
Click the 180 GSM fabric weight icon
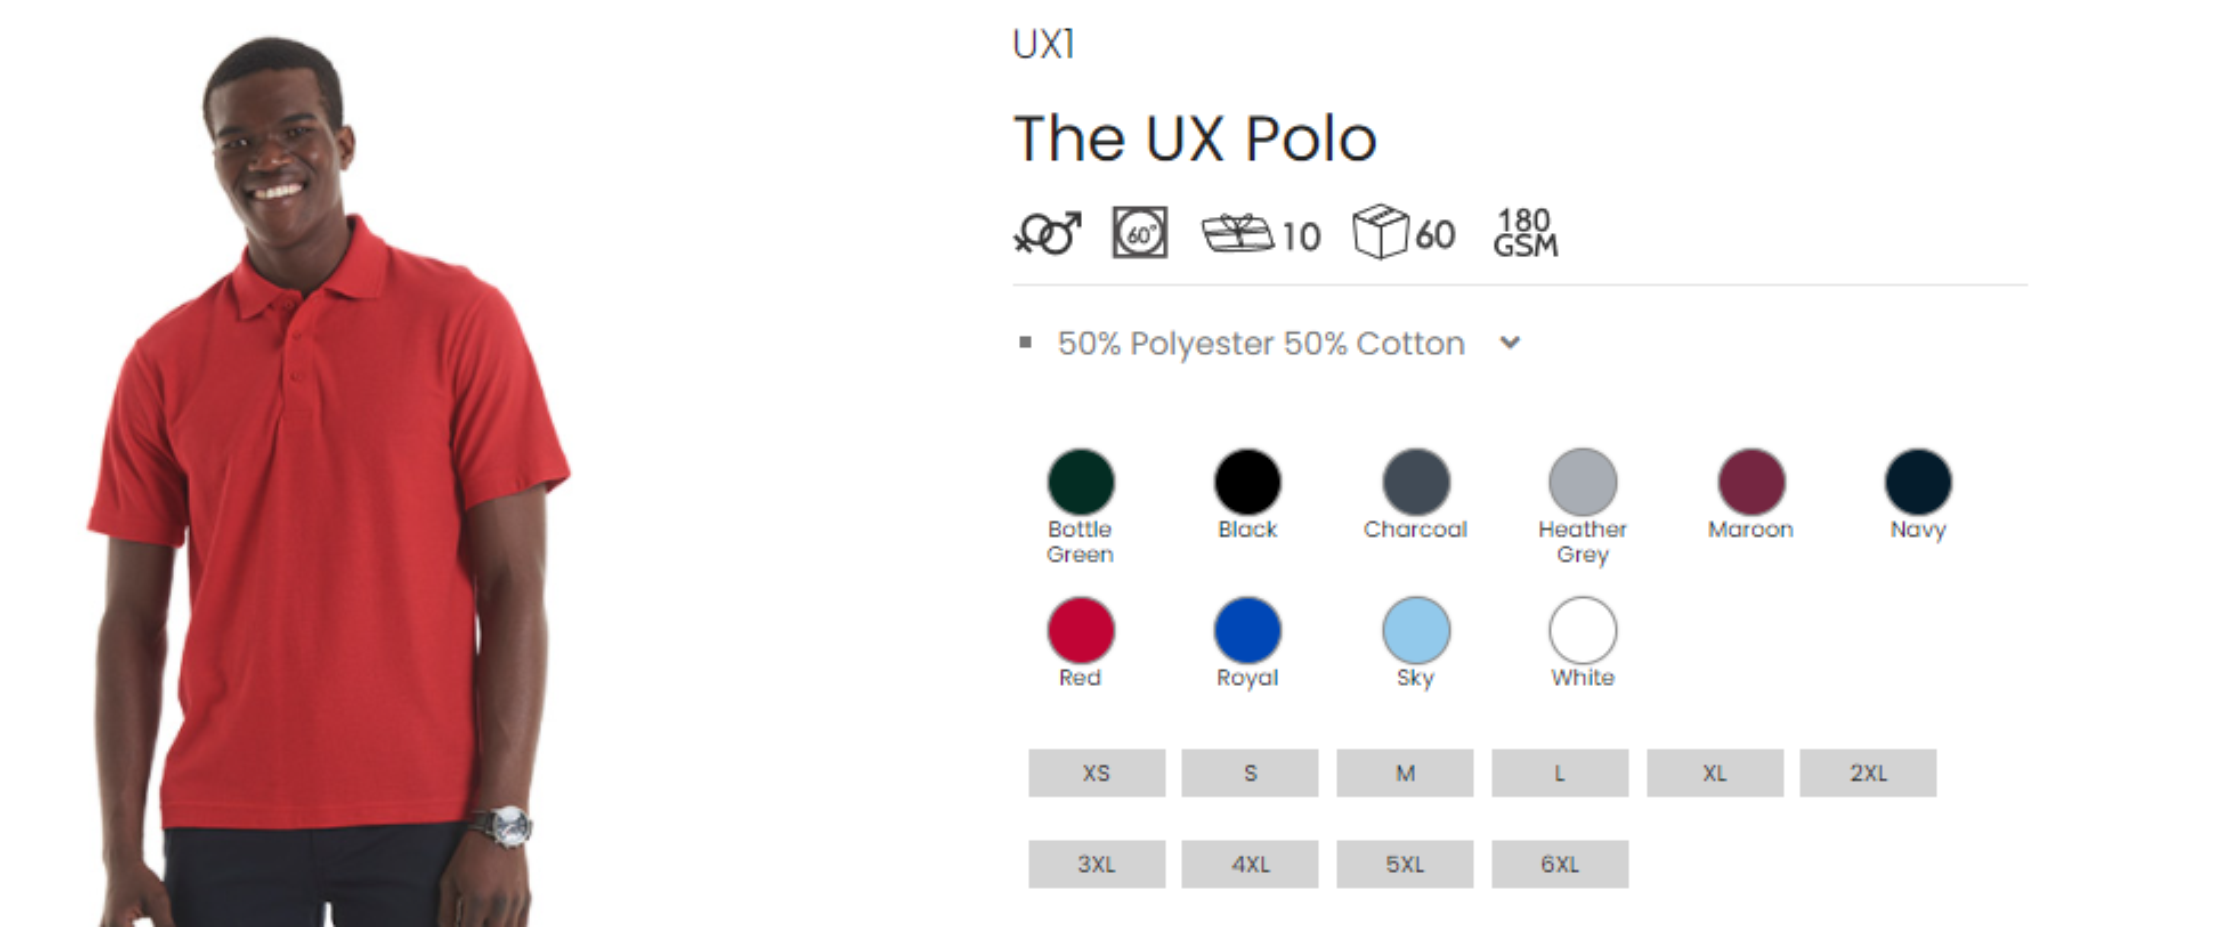coord(1525,233)
